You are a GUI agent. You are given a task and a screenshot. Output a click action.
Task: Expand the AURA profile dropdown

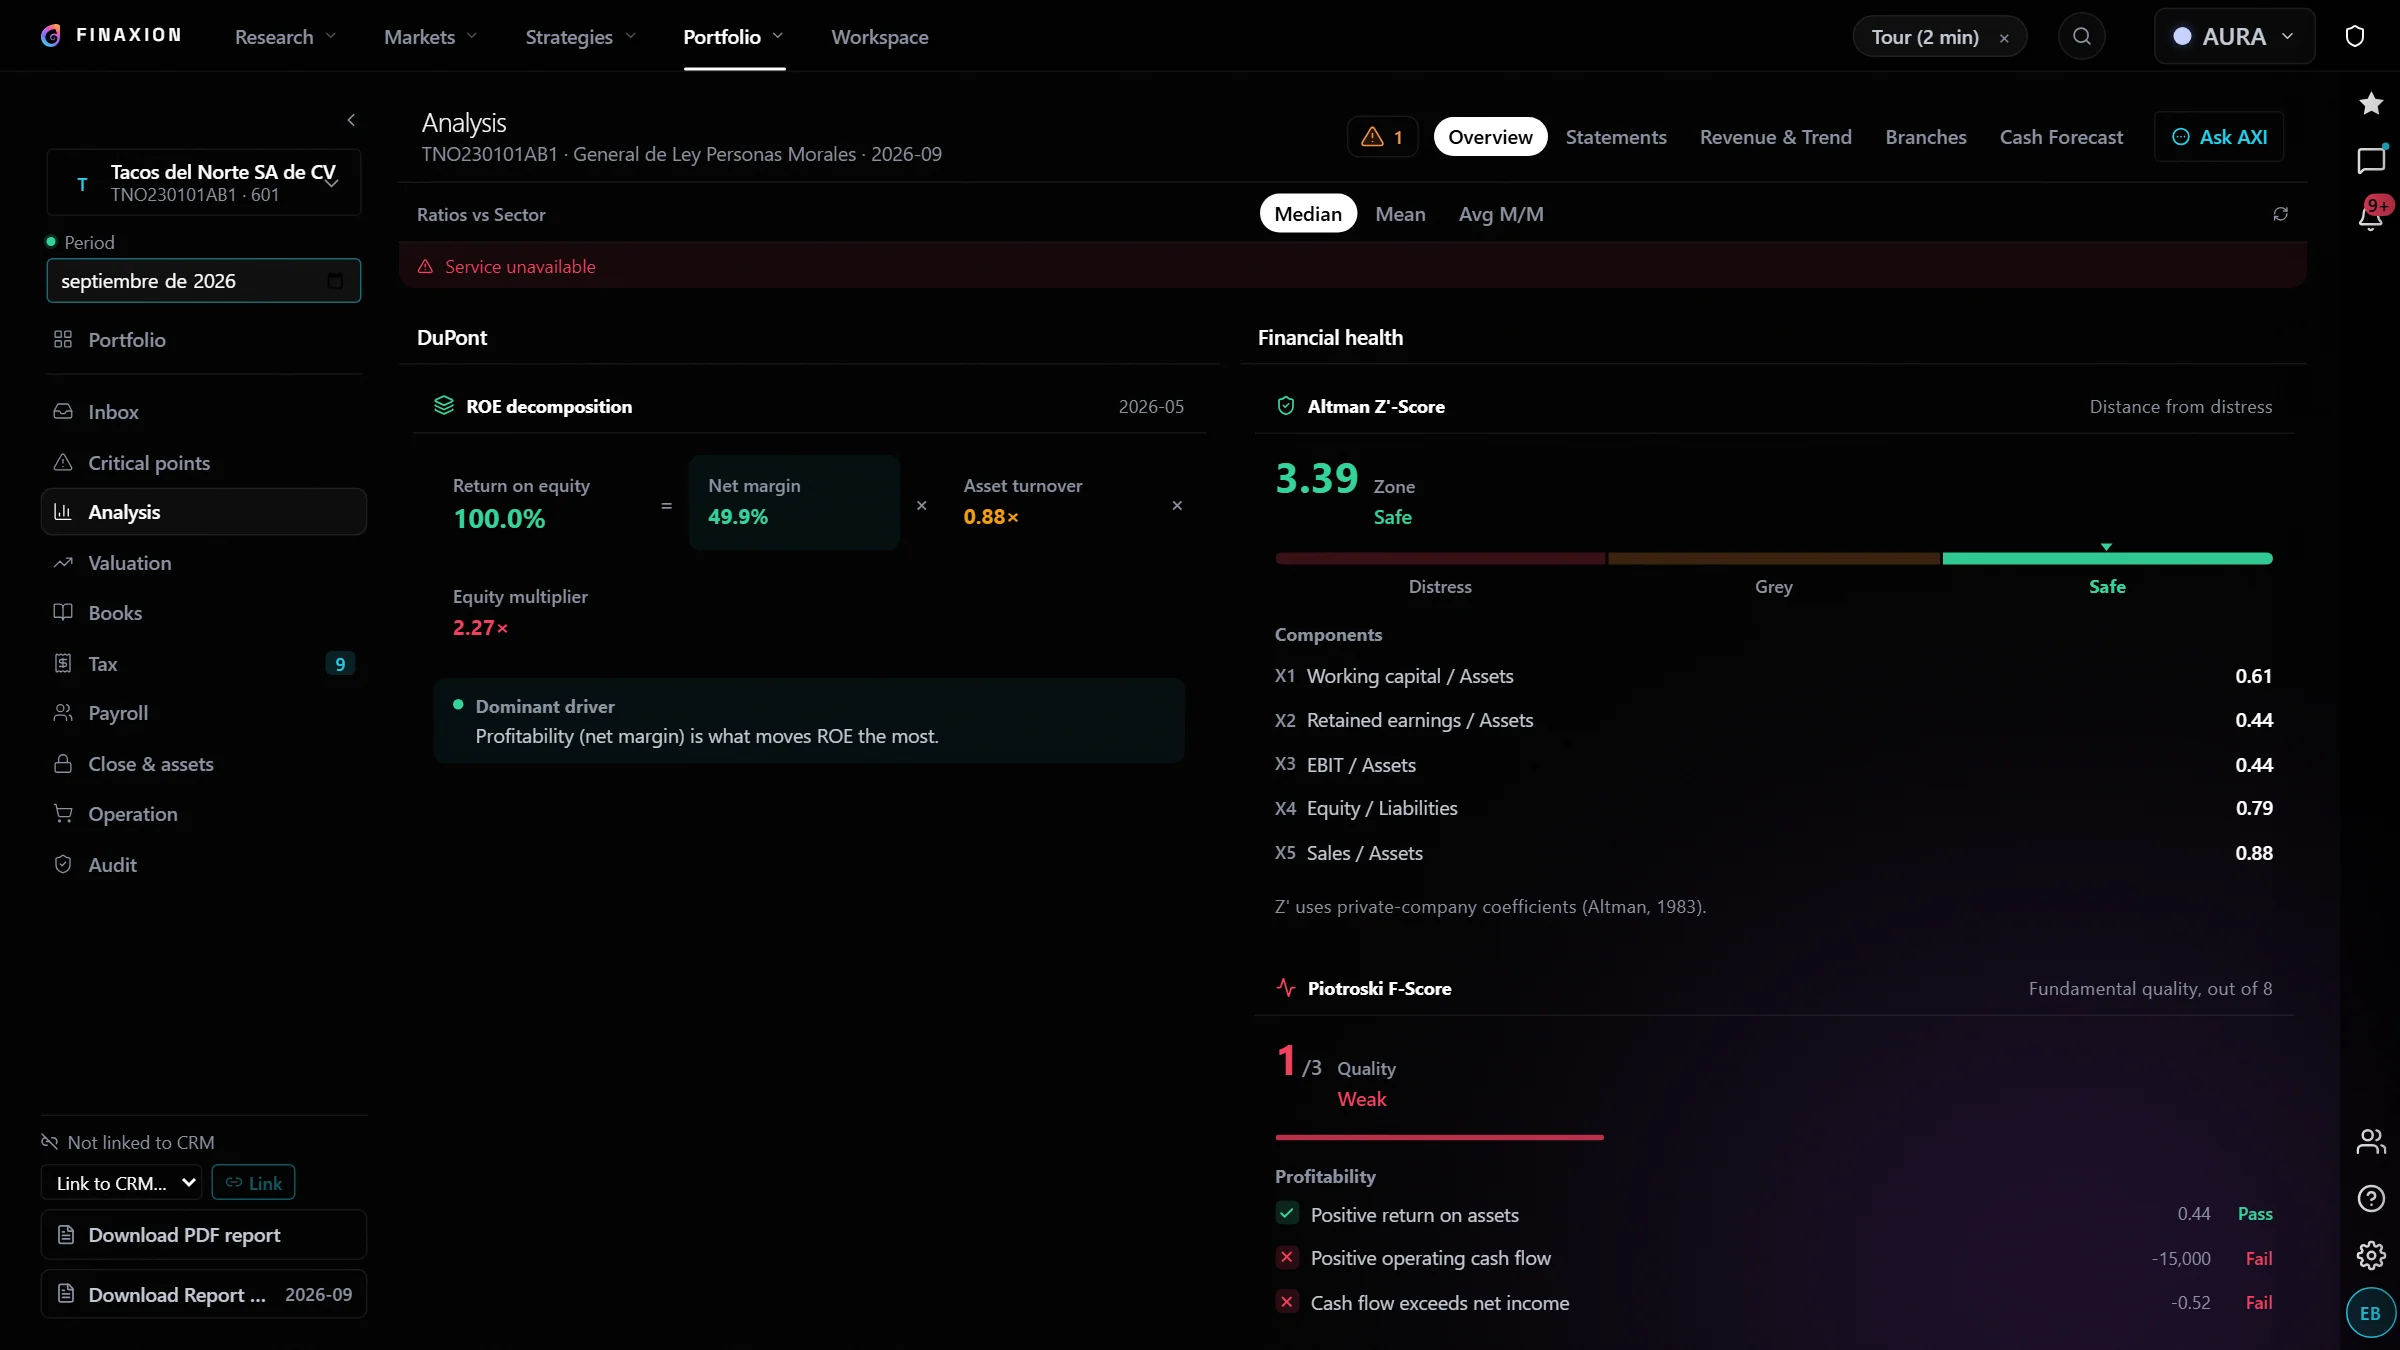click(2234, 37)
